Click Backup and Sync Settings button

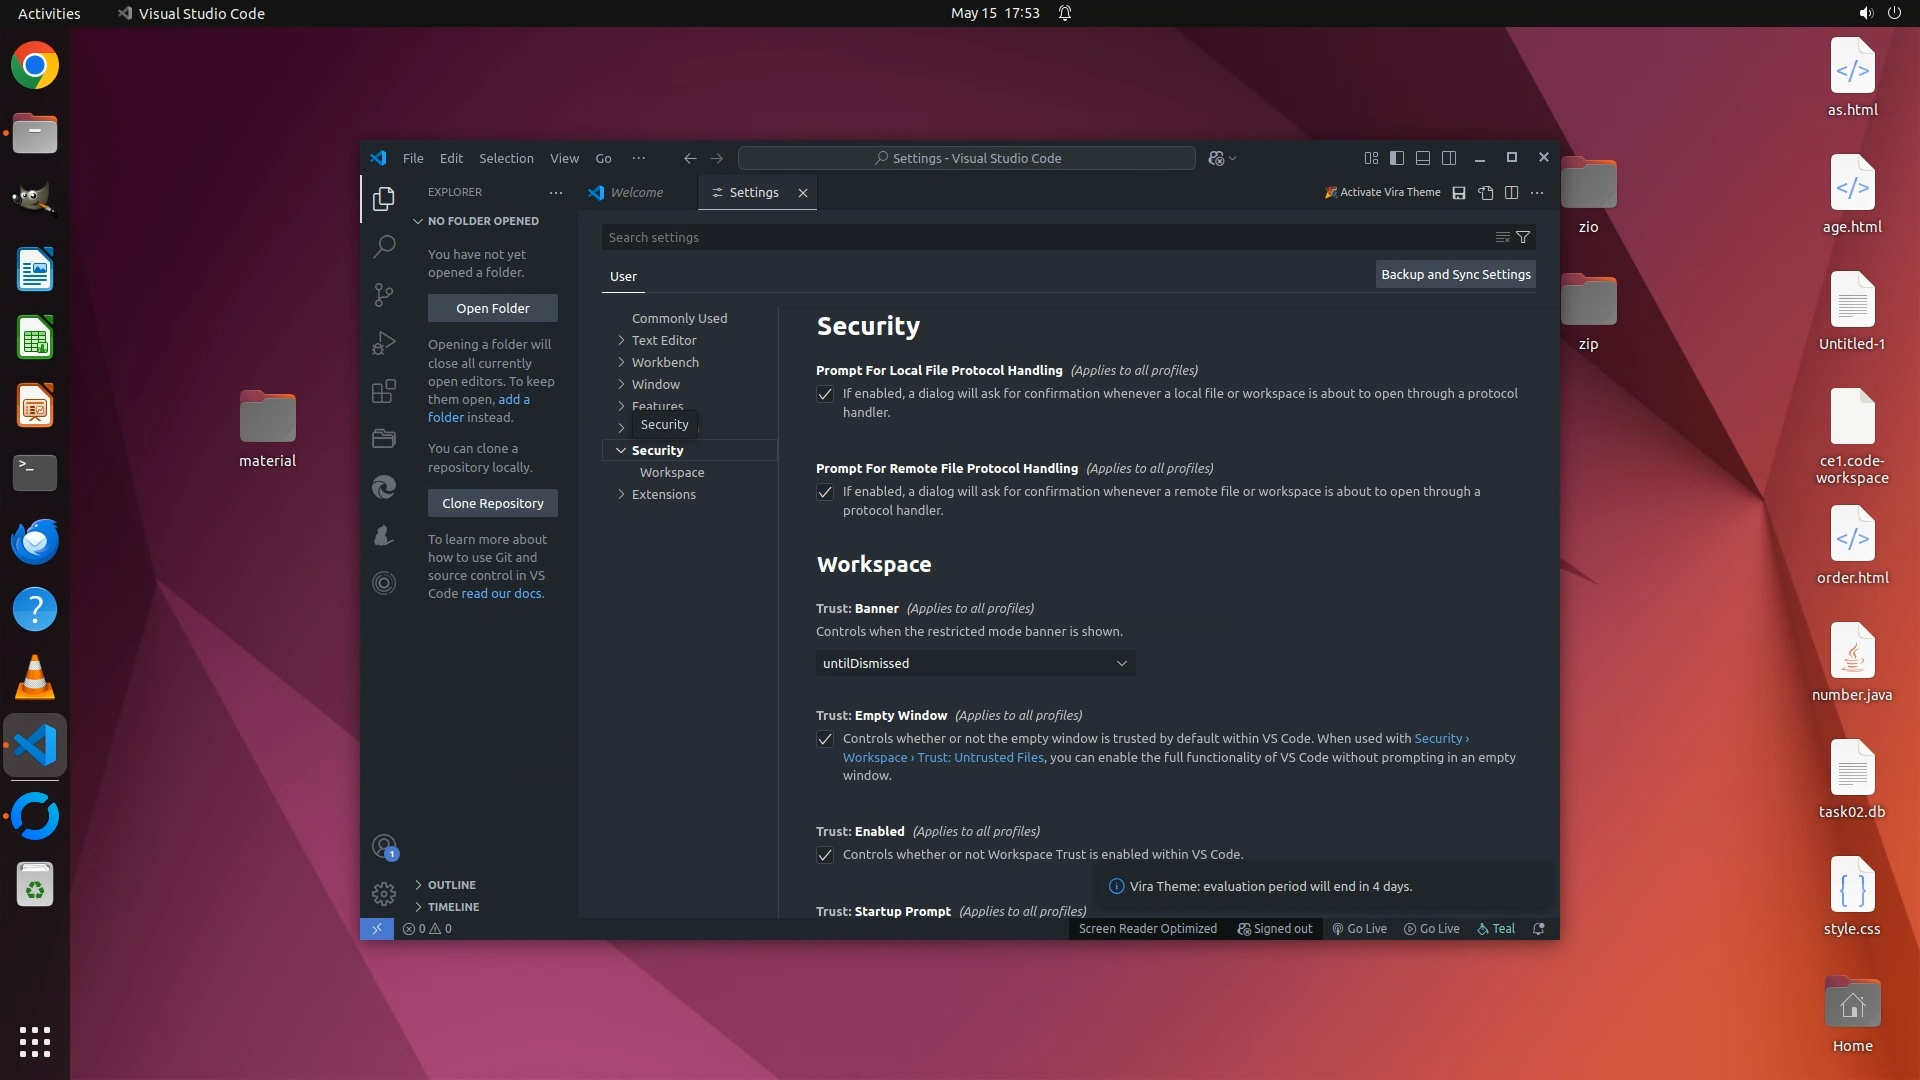click(1455, 274)
